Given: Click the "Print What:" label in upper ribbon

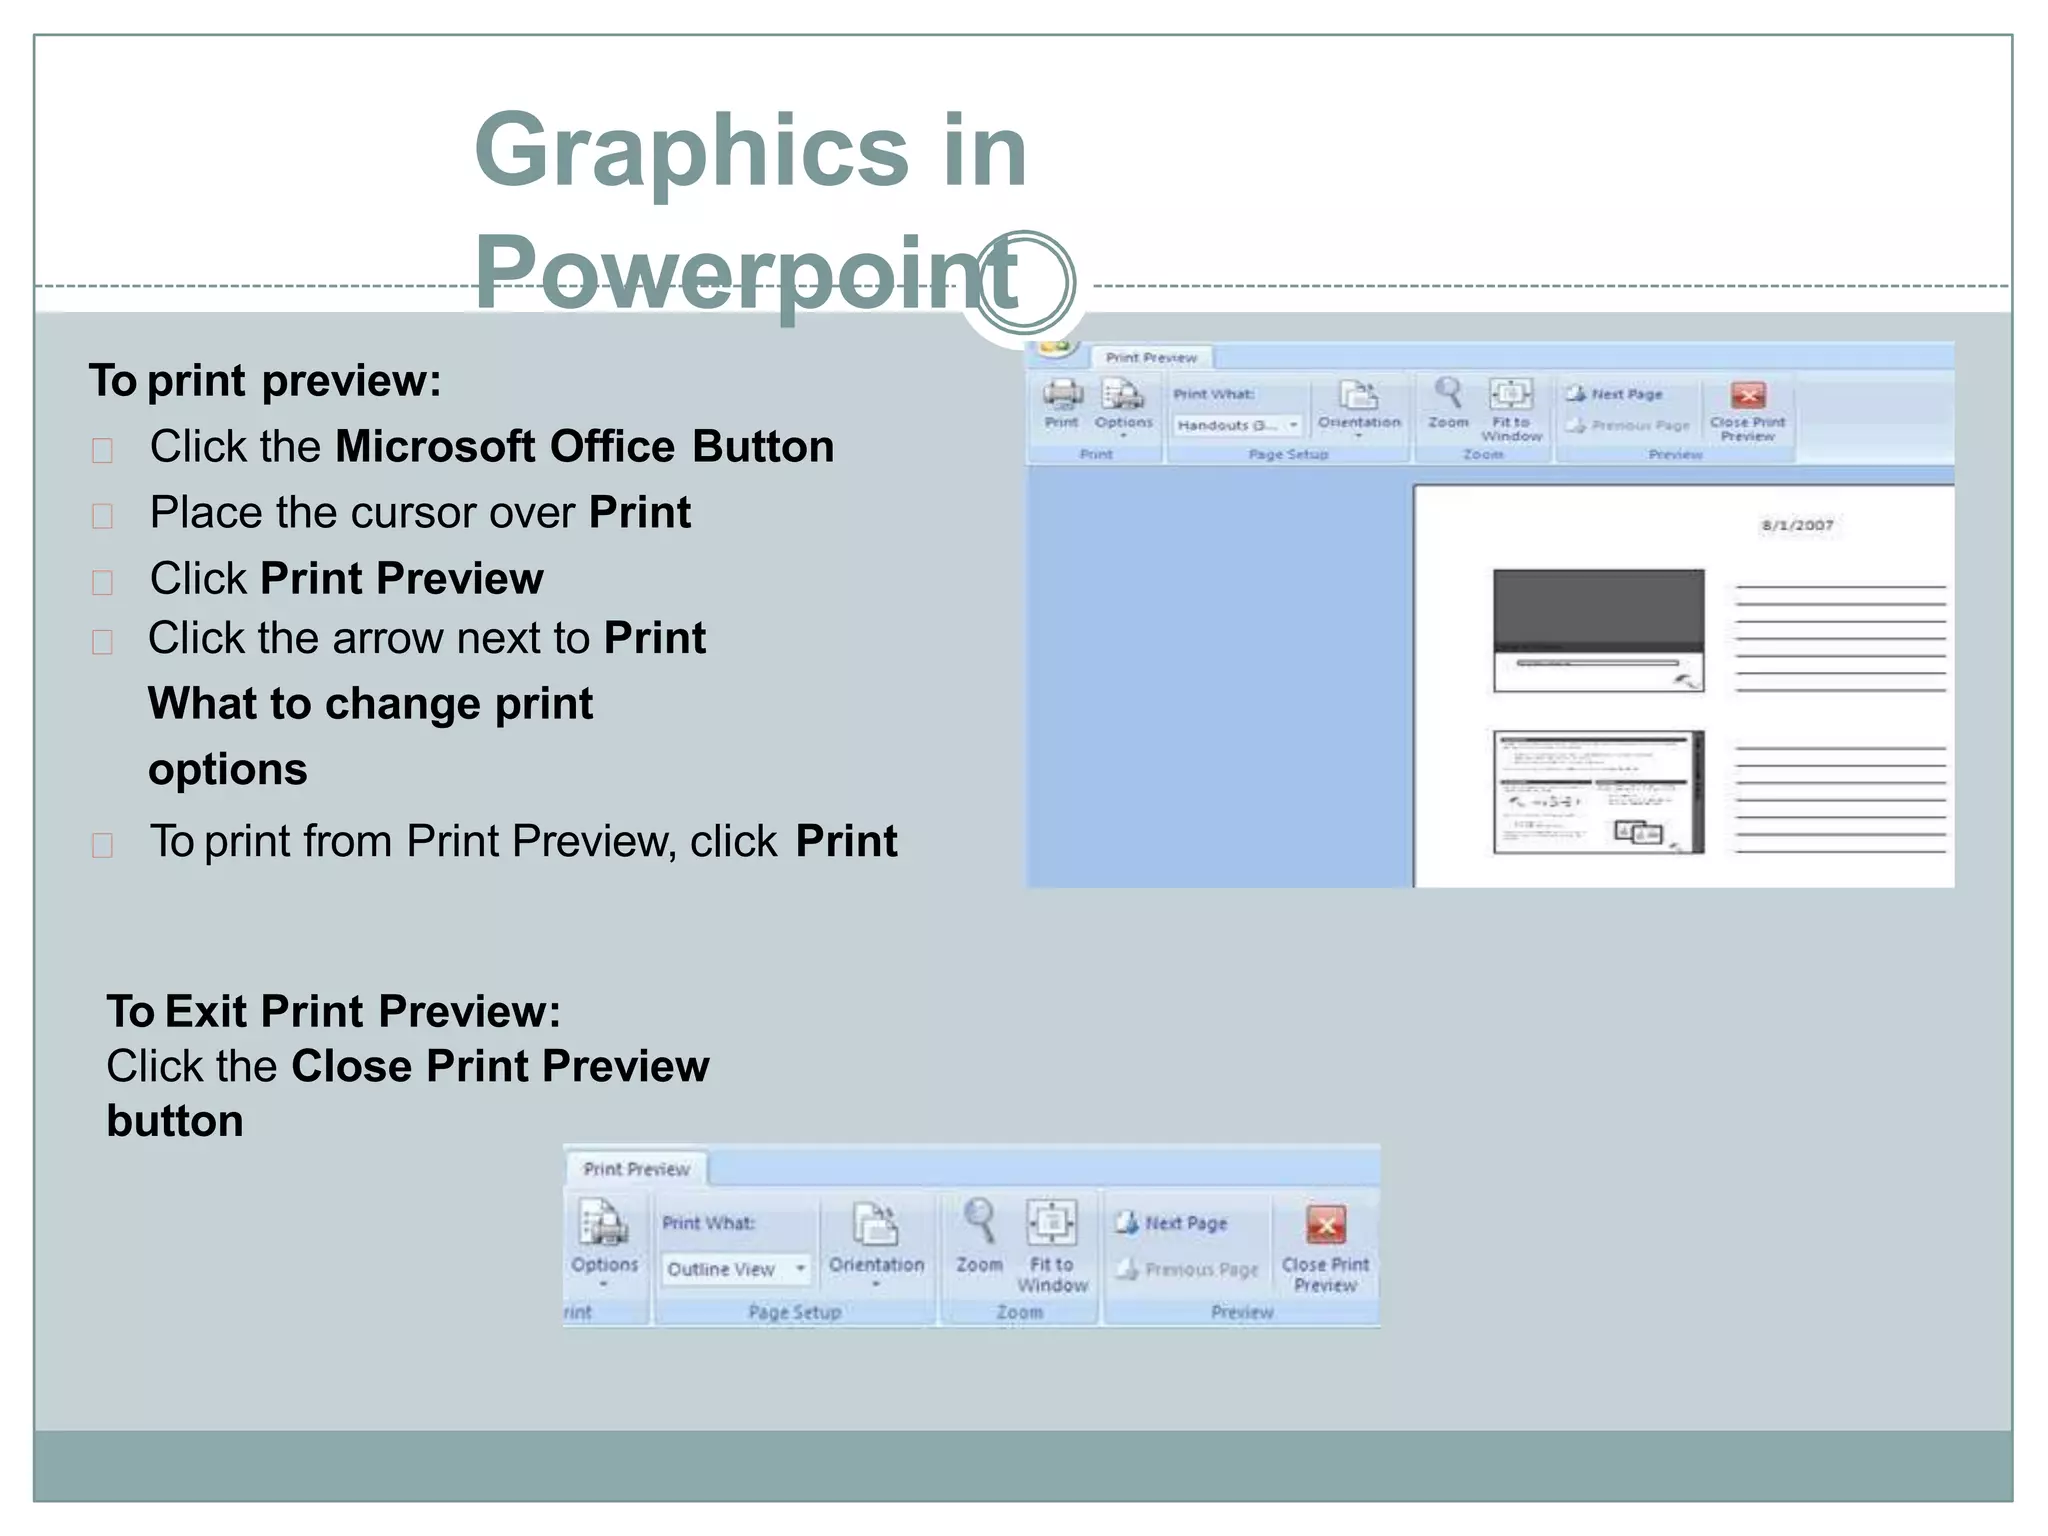Looking at the screenshot, I should point(1213,394).
